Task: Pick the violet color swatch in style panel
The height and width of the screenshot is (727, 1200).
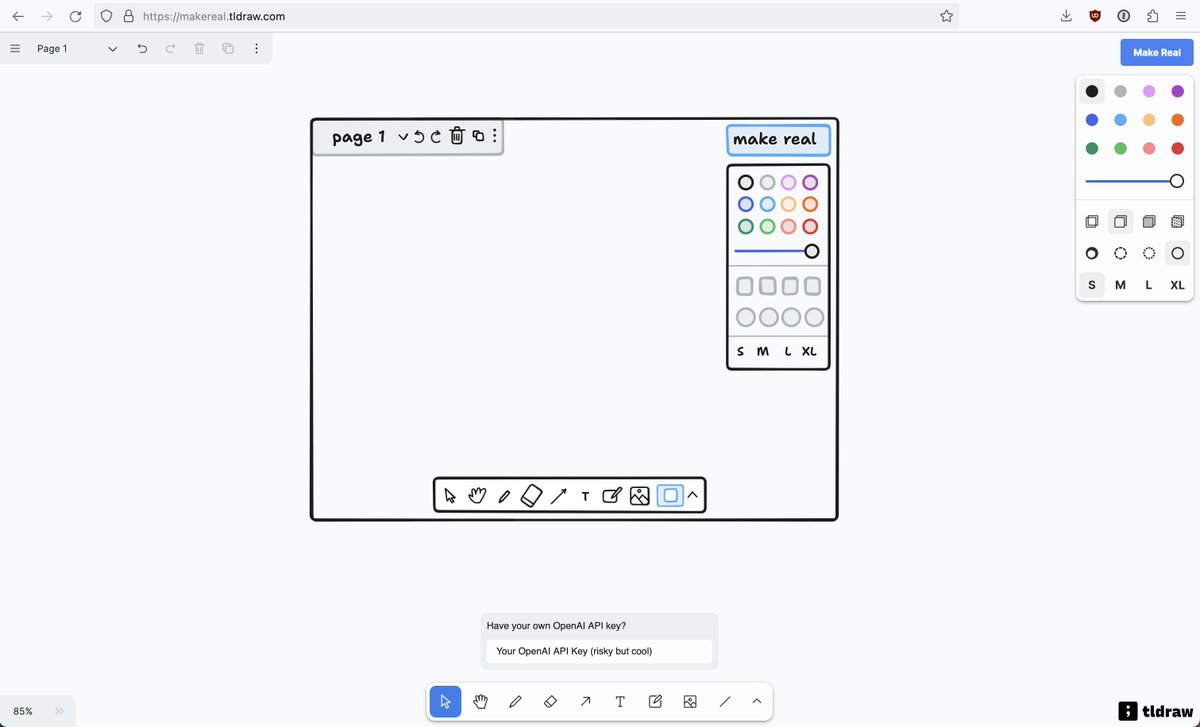Action: [x=1177, y=91]
